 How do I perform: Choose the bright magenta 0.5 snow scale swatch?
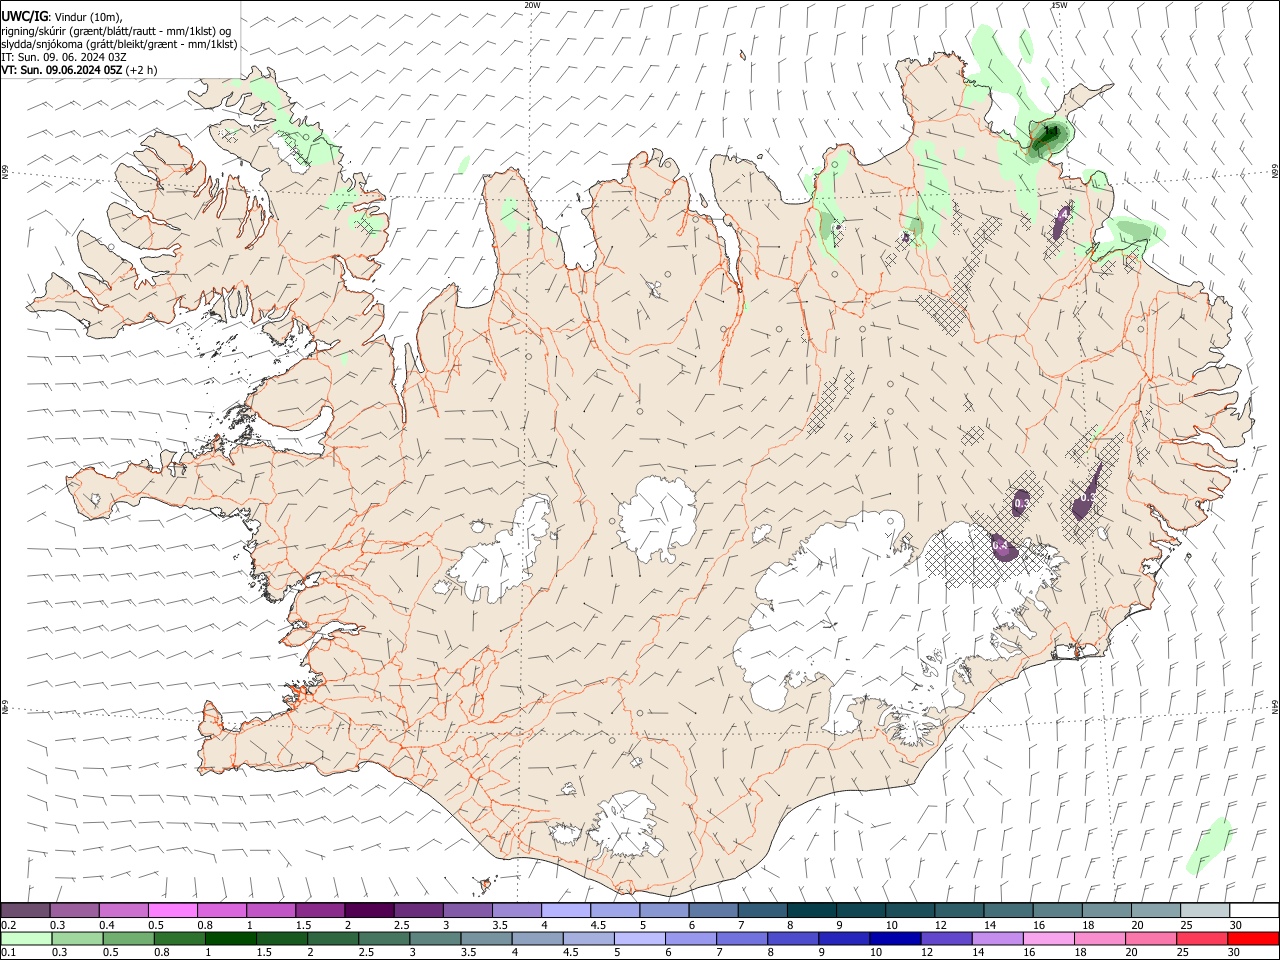pyautogui.click(x=172, y=910)
